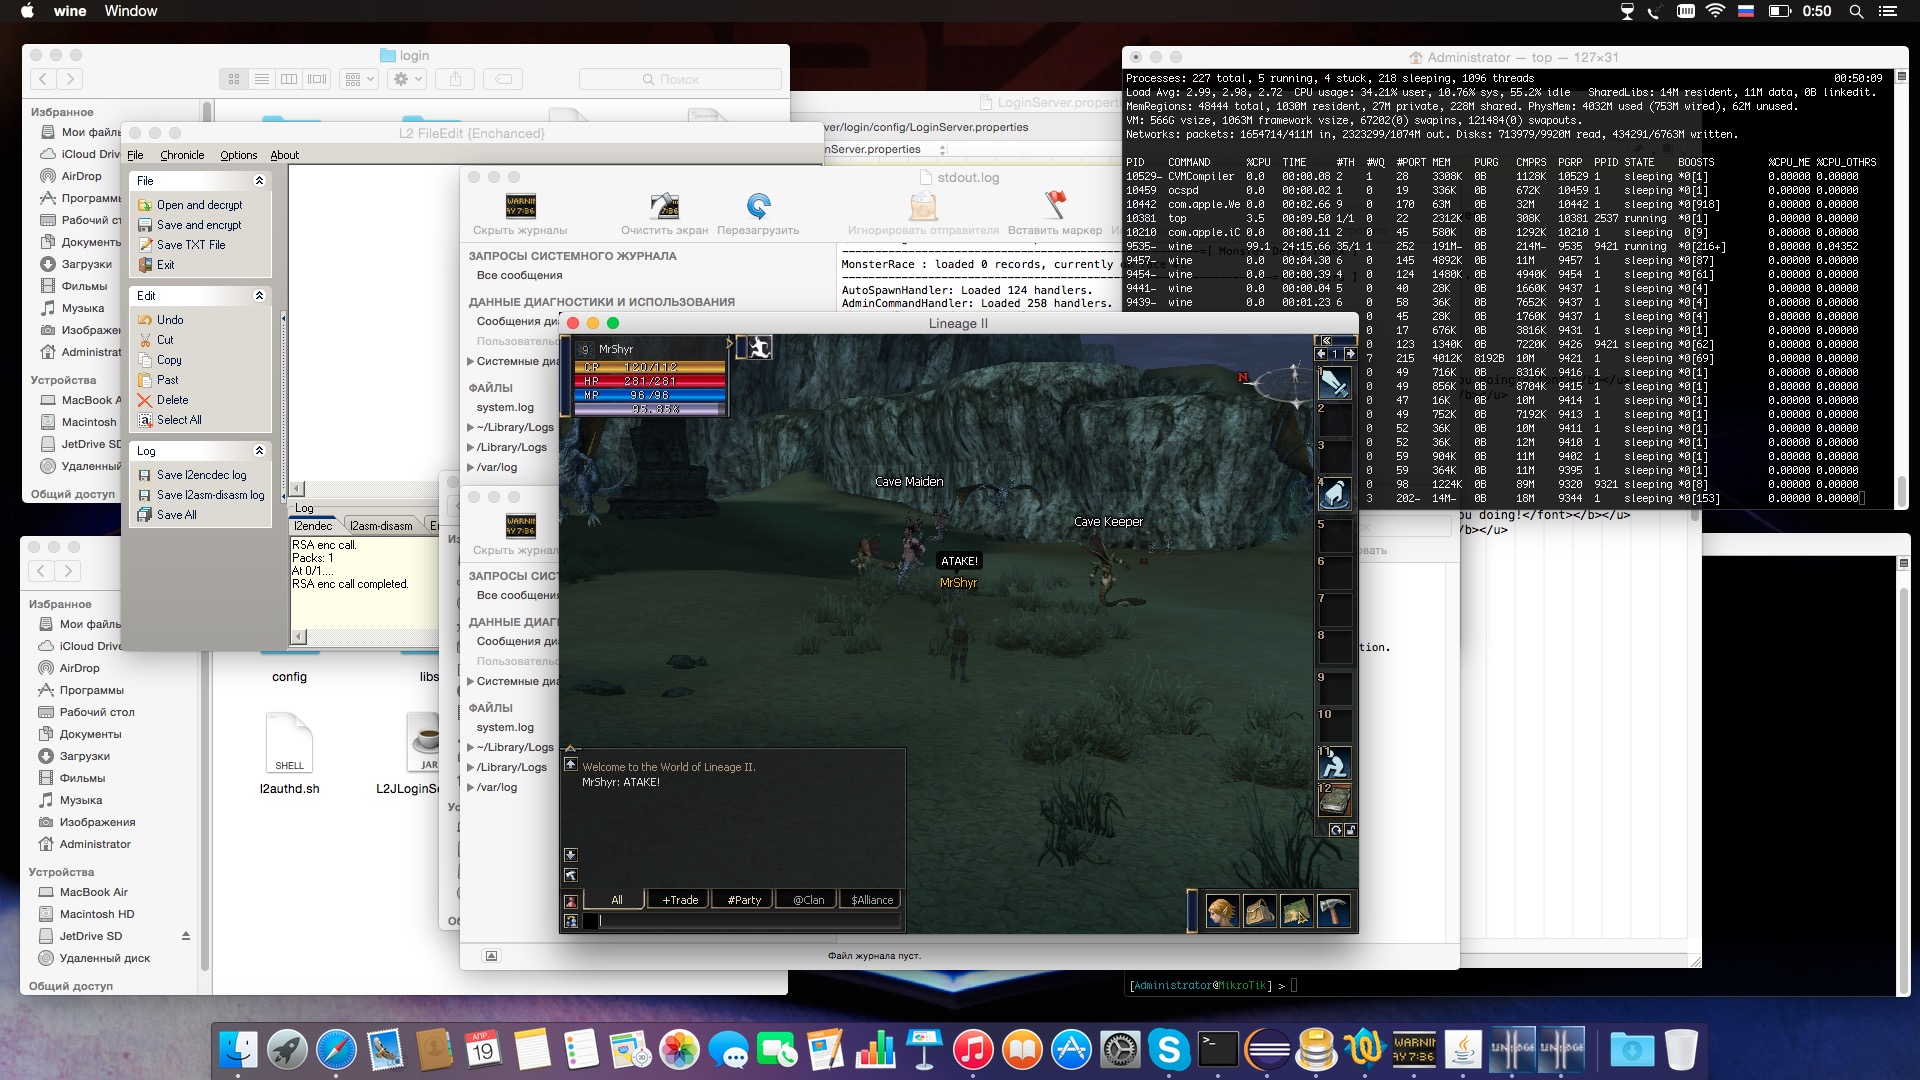1920x1080 pixels.
Task: Click the Перезагрузить reload icon in Console
Action: (x=758, y=206)
